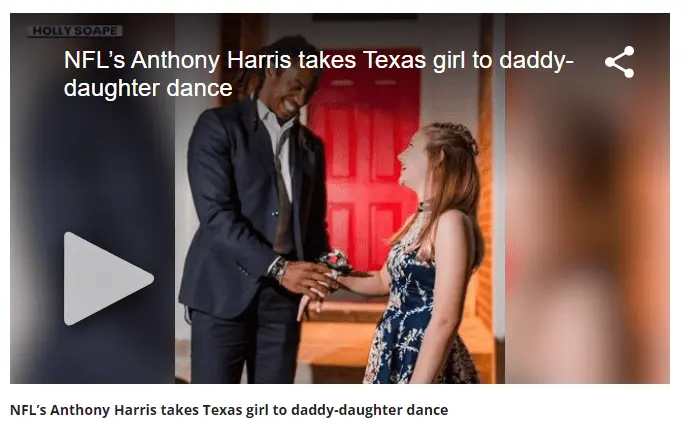Open the share icon on the video

click(x=620, y=62)
